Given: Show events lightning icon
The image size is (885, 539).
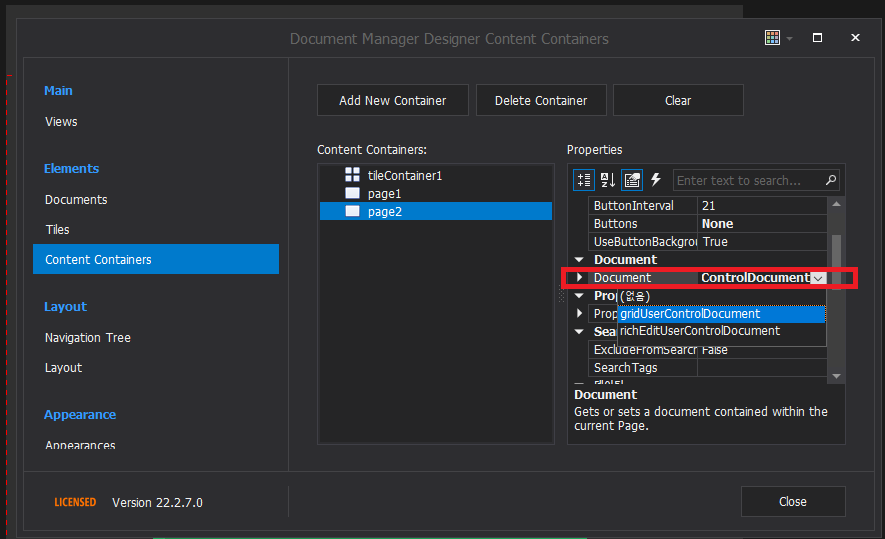Looking at the screenshot, I should pos(655,180).
